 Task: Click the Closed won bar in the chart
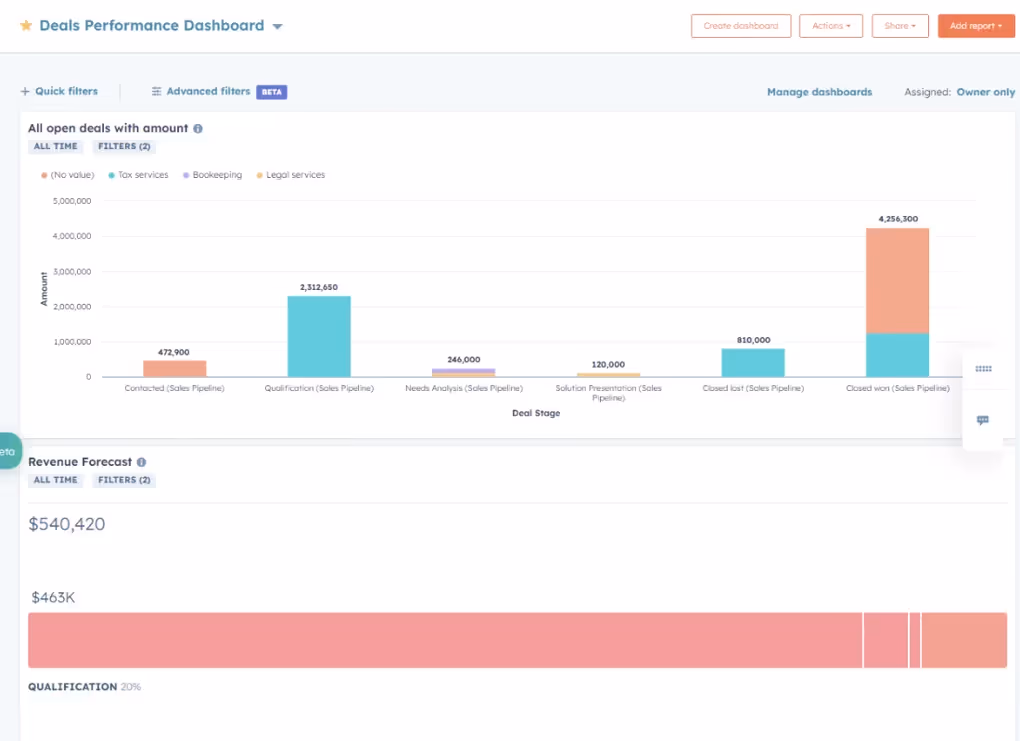tap(896, 300)
